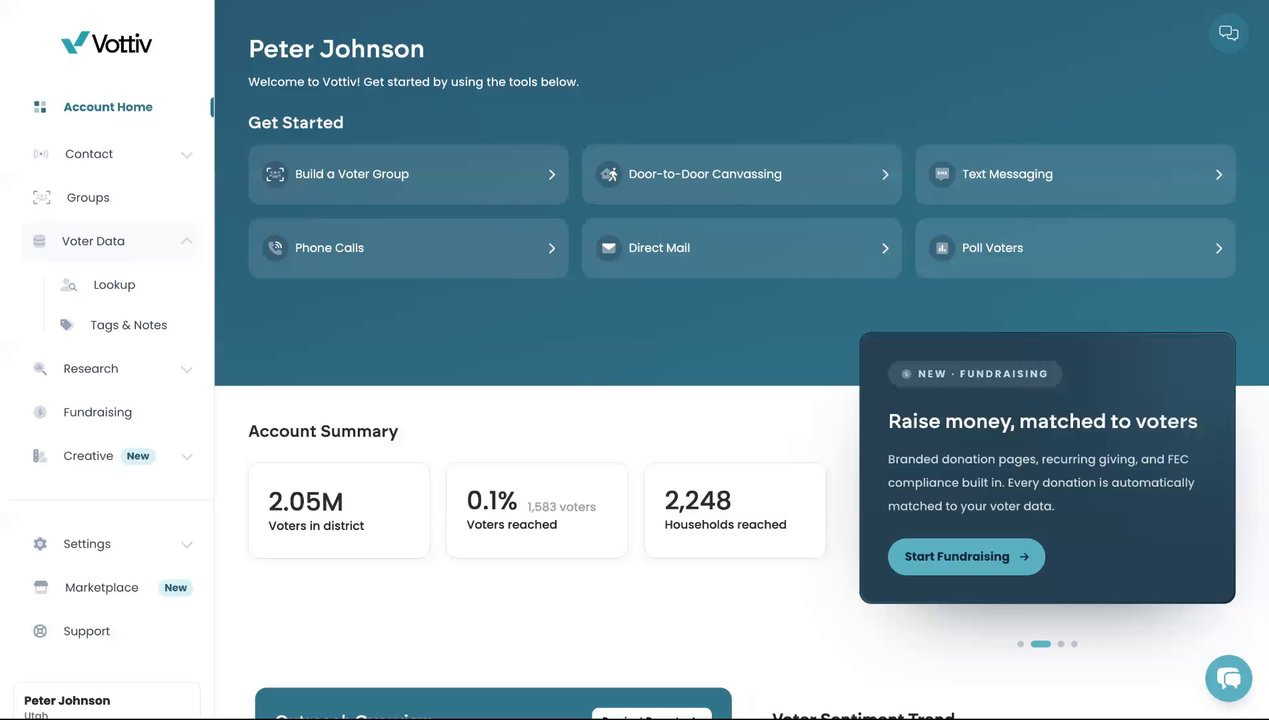Click the Voters reached card
1269x720 pixels.
point(537,510)
